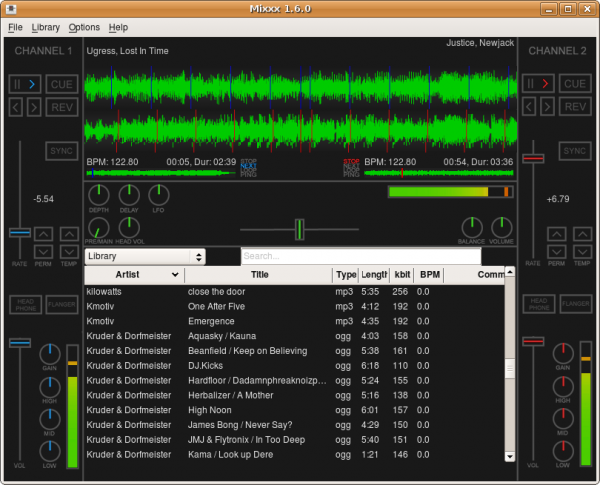Click the track list scroll-down arrow
This screenshot has height=485, width=600.
coord(509,456)
